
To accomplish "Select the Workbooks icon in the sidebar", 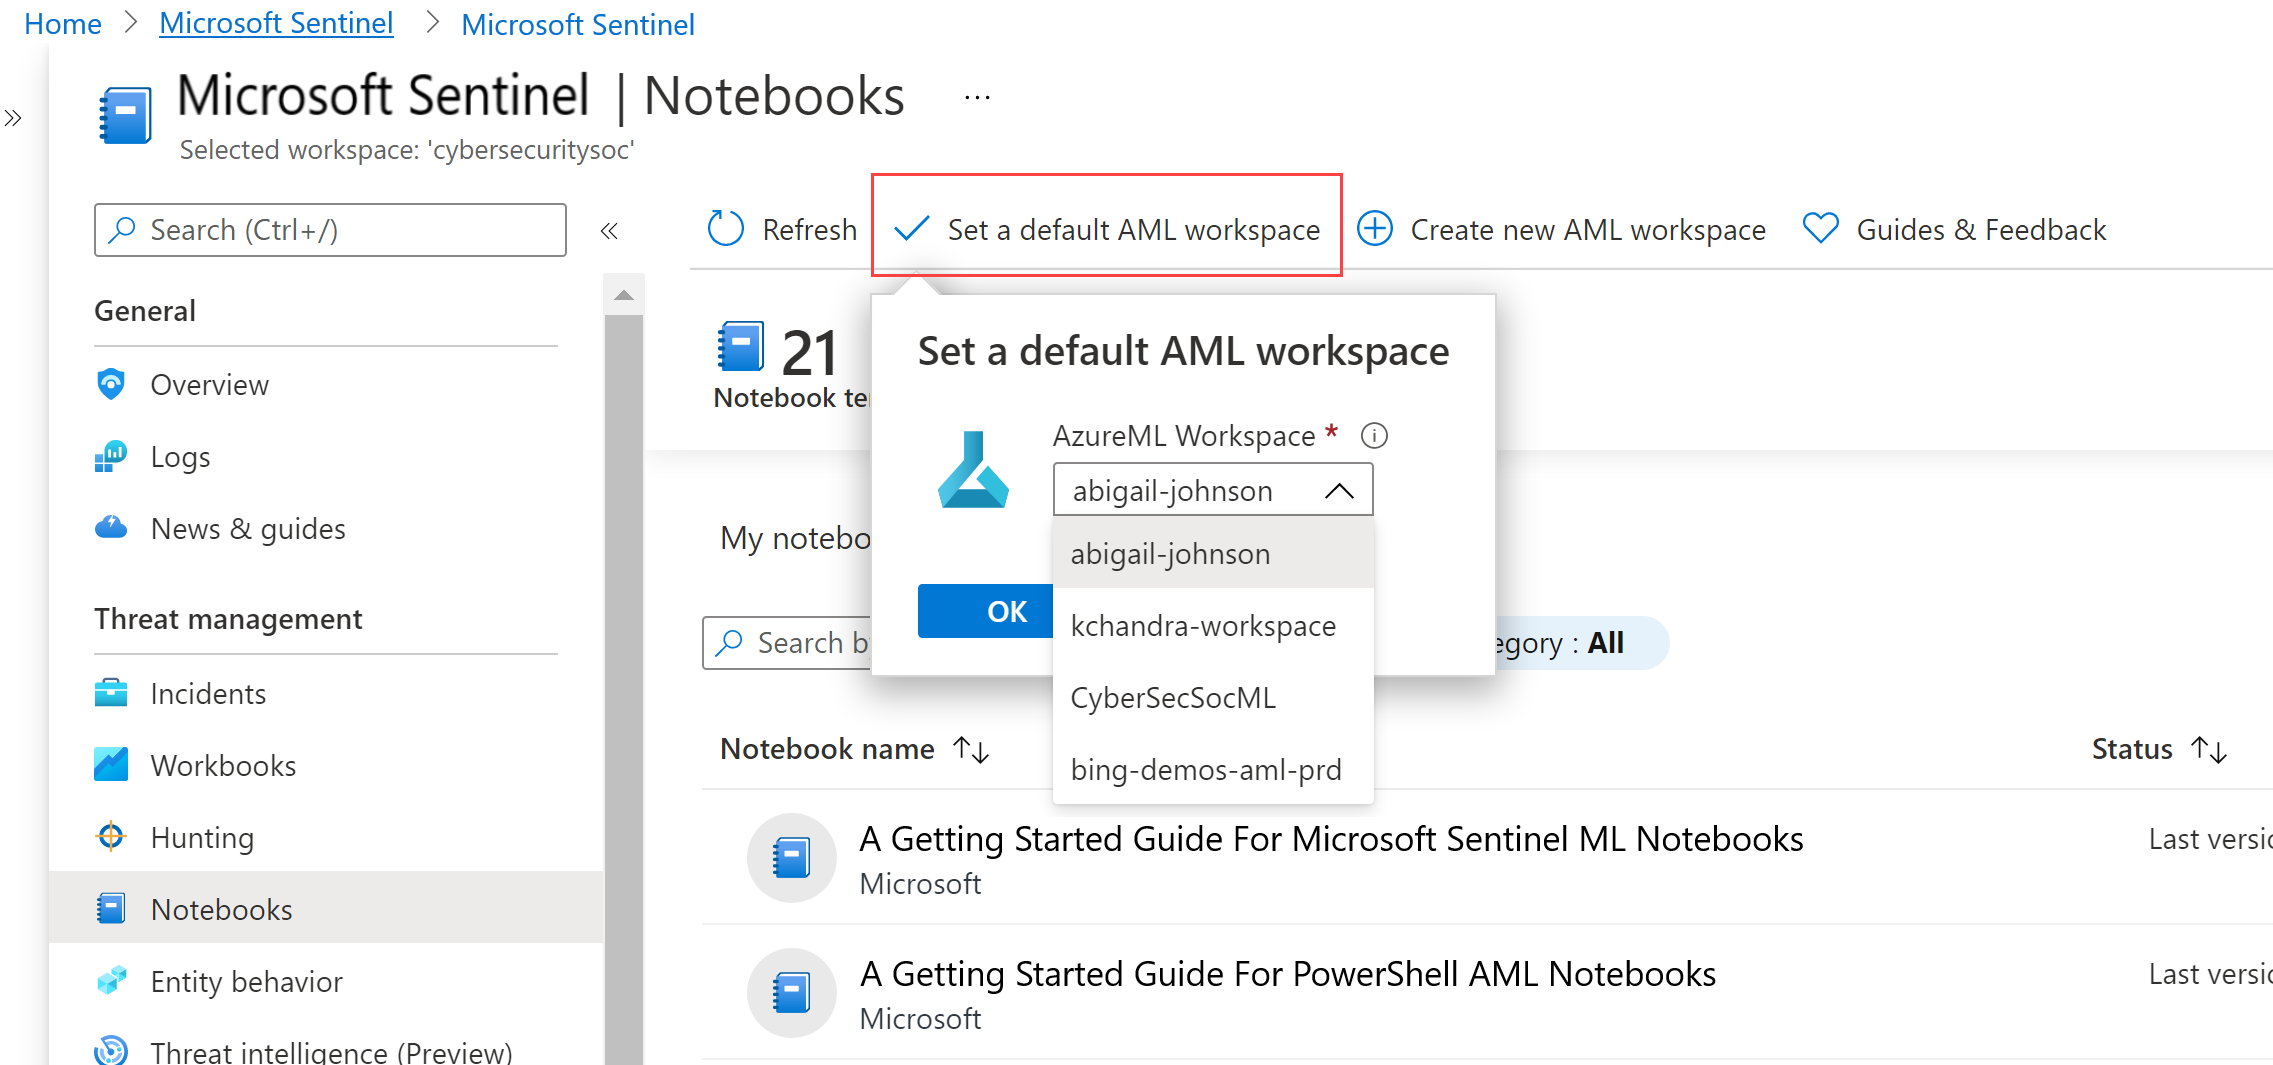I will [x=110, y=764].
